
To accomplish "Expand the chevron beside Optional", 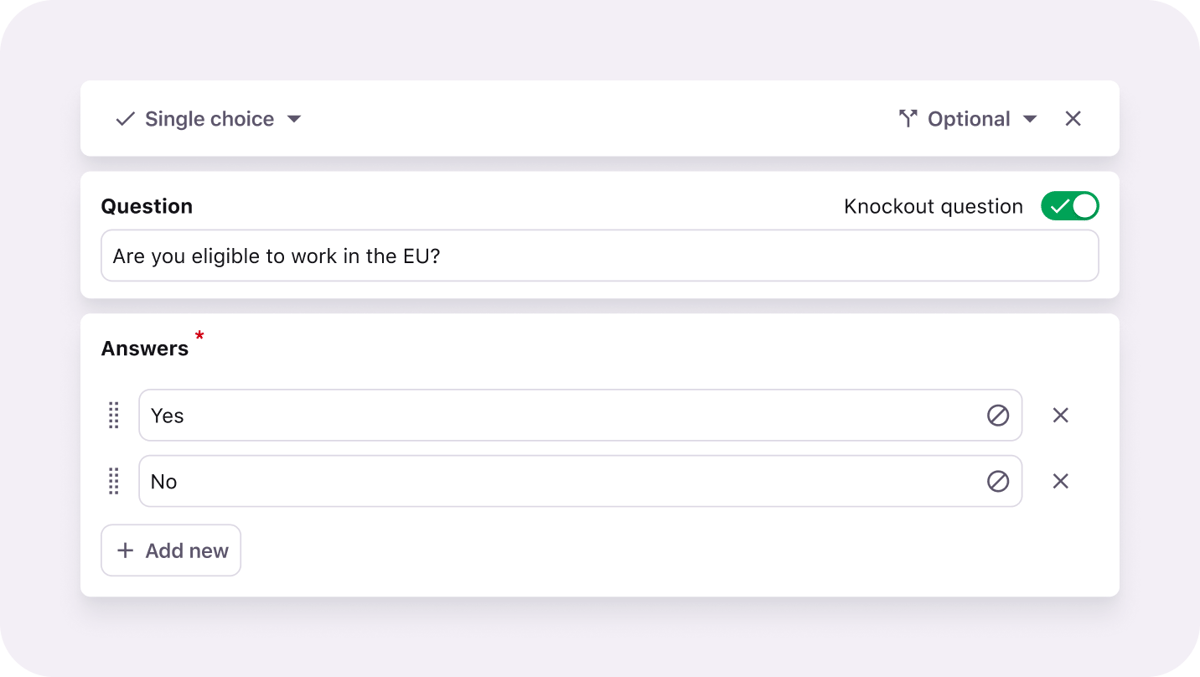I will pos(1031,118).
